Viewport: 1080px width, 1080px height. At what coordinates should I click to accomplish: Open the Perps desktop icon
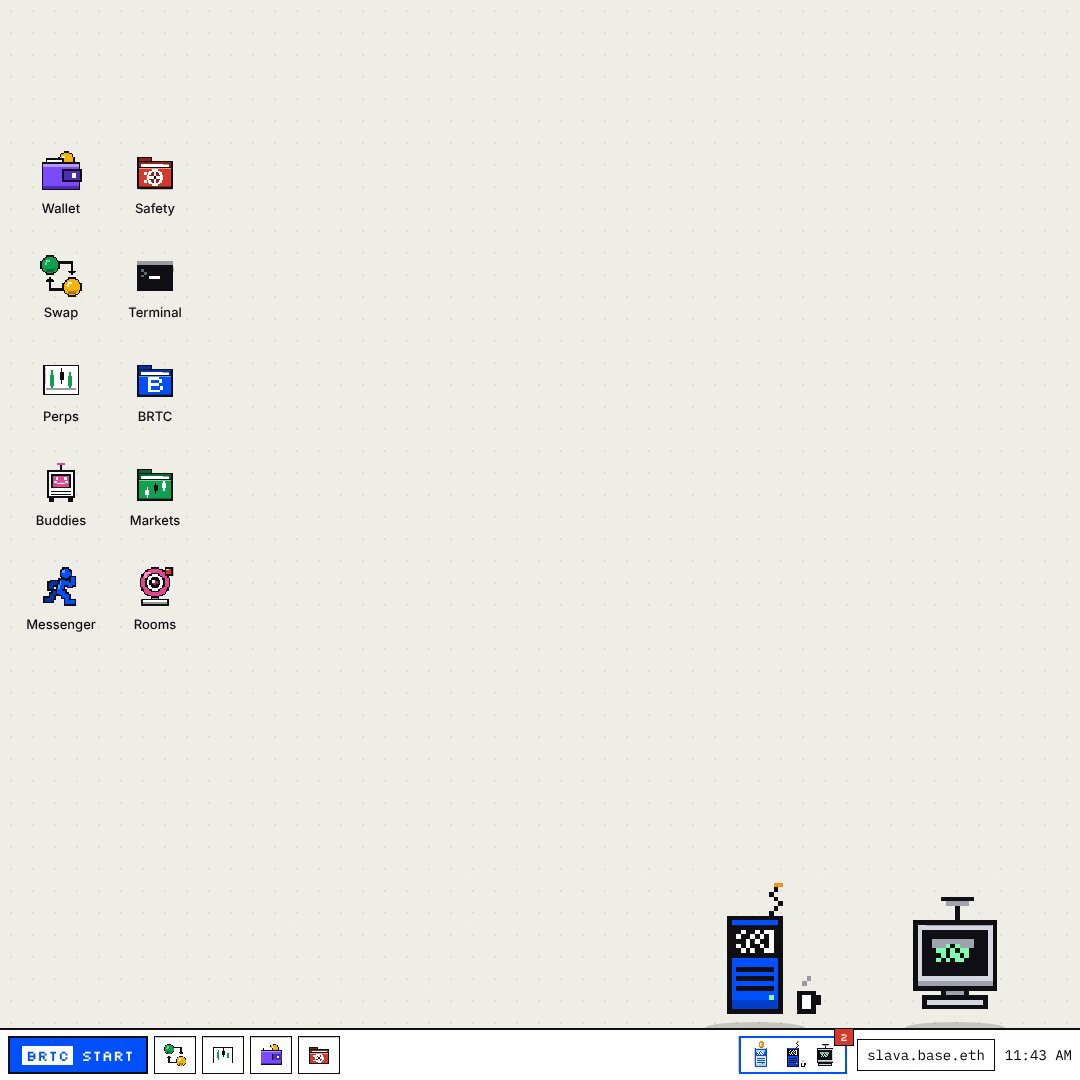[x=61, y=380]
